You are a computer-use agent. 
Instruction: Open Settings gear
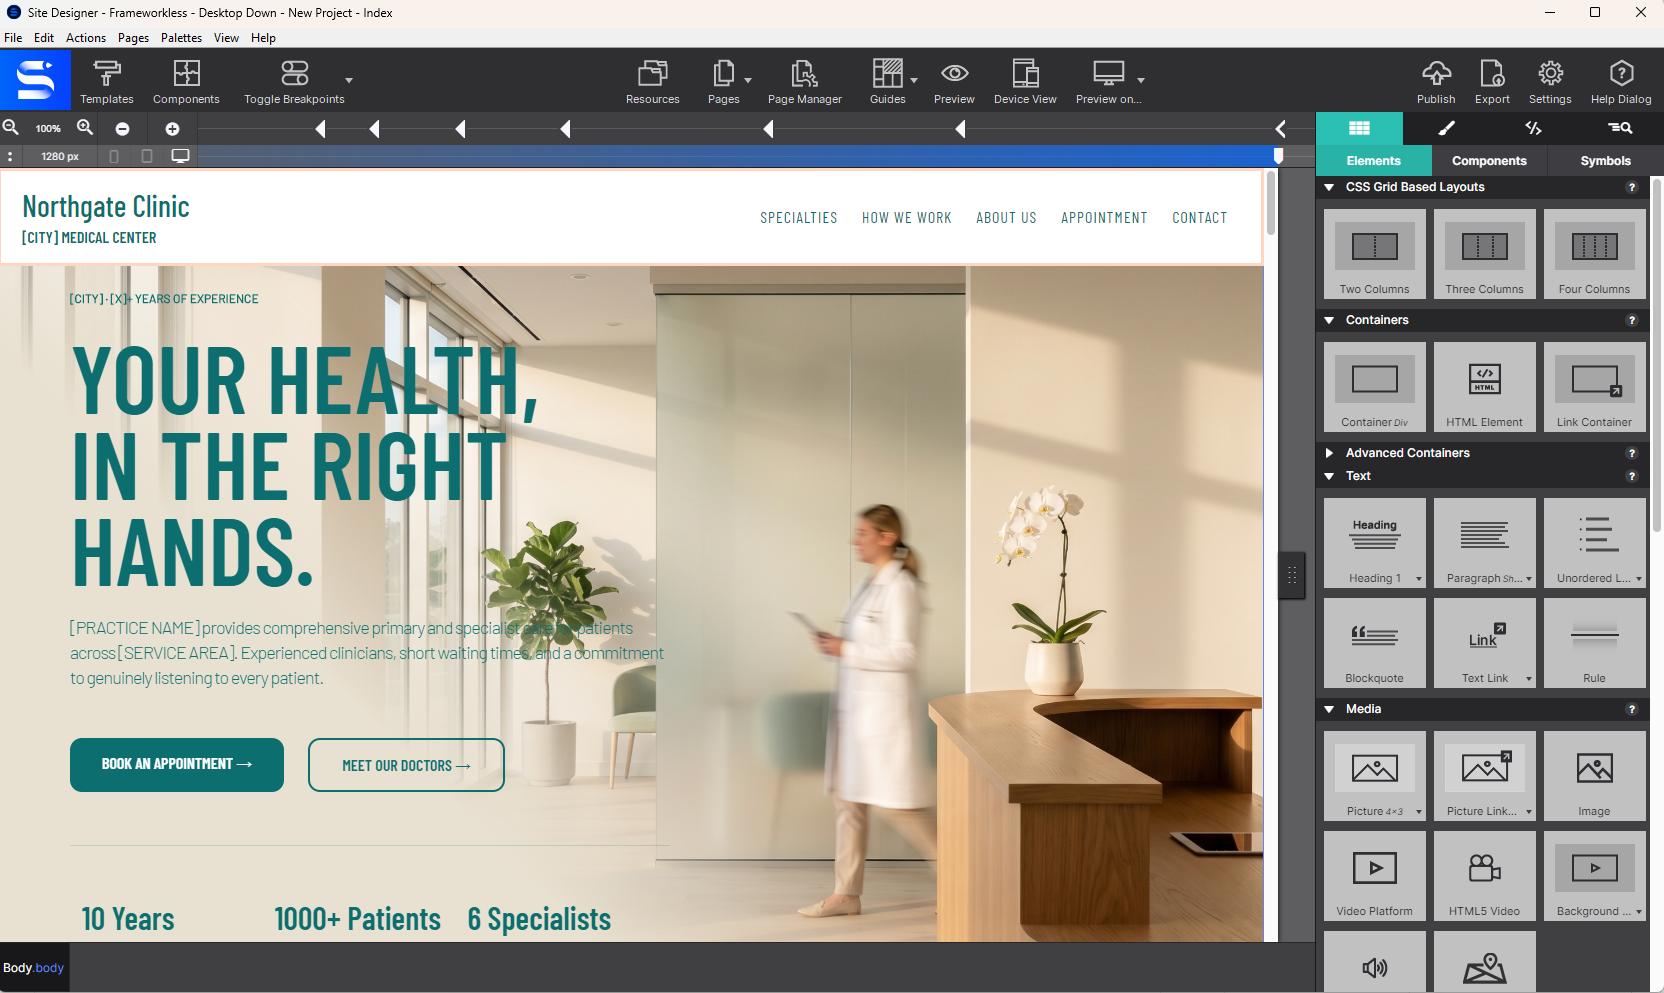(x=1550, y=73)
